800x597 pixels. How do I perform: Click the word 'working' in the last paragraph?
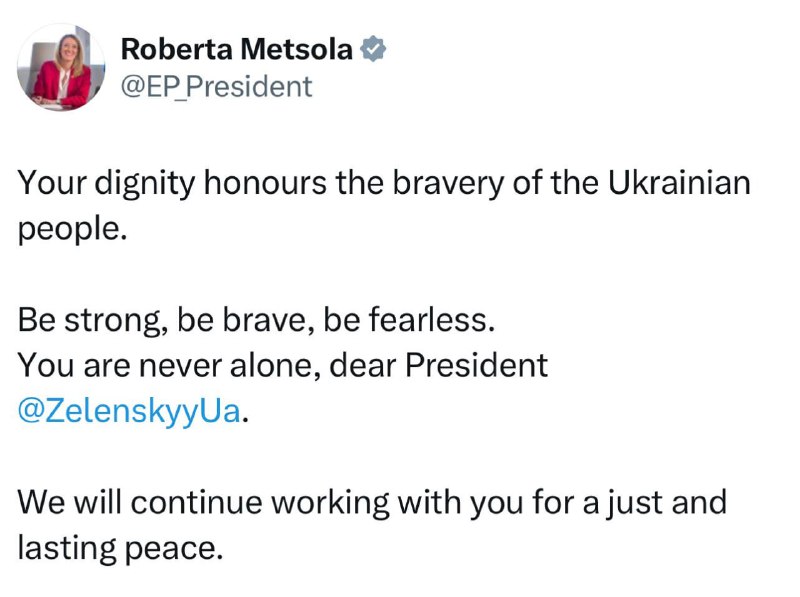tap(330, 503)
